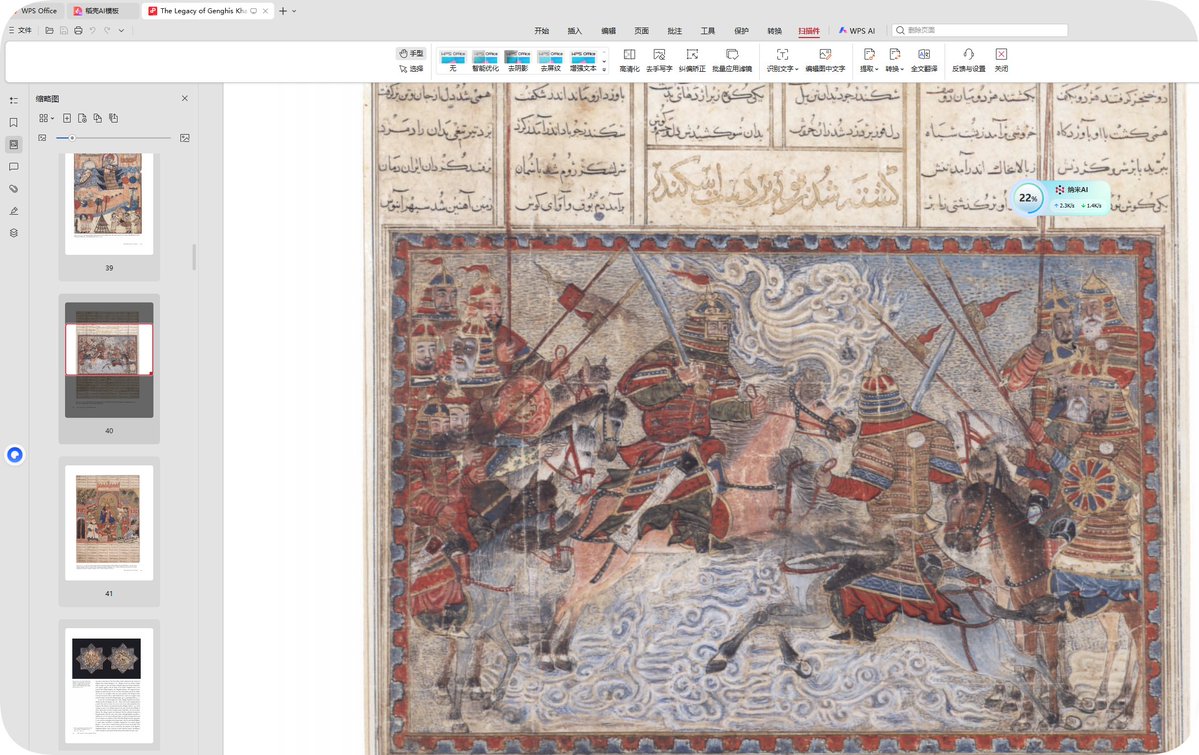1199x755 pixels.
Task: Apply the 智能优化 filter preset
Action: 486,61
